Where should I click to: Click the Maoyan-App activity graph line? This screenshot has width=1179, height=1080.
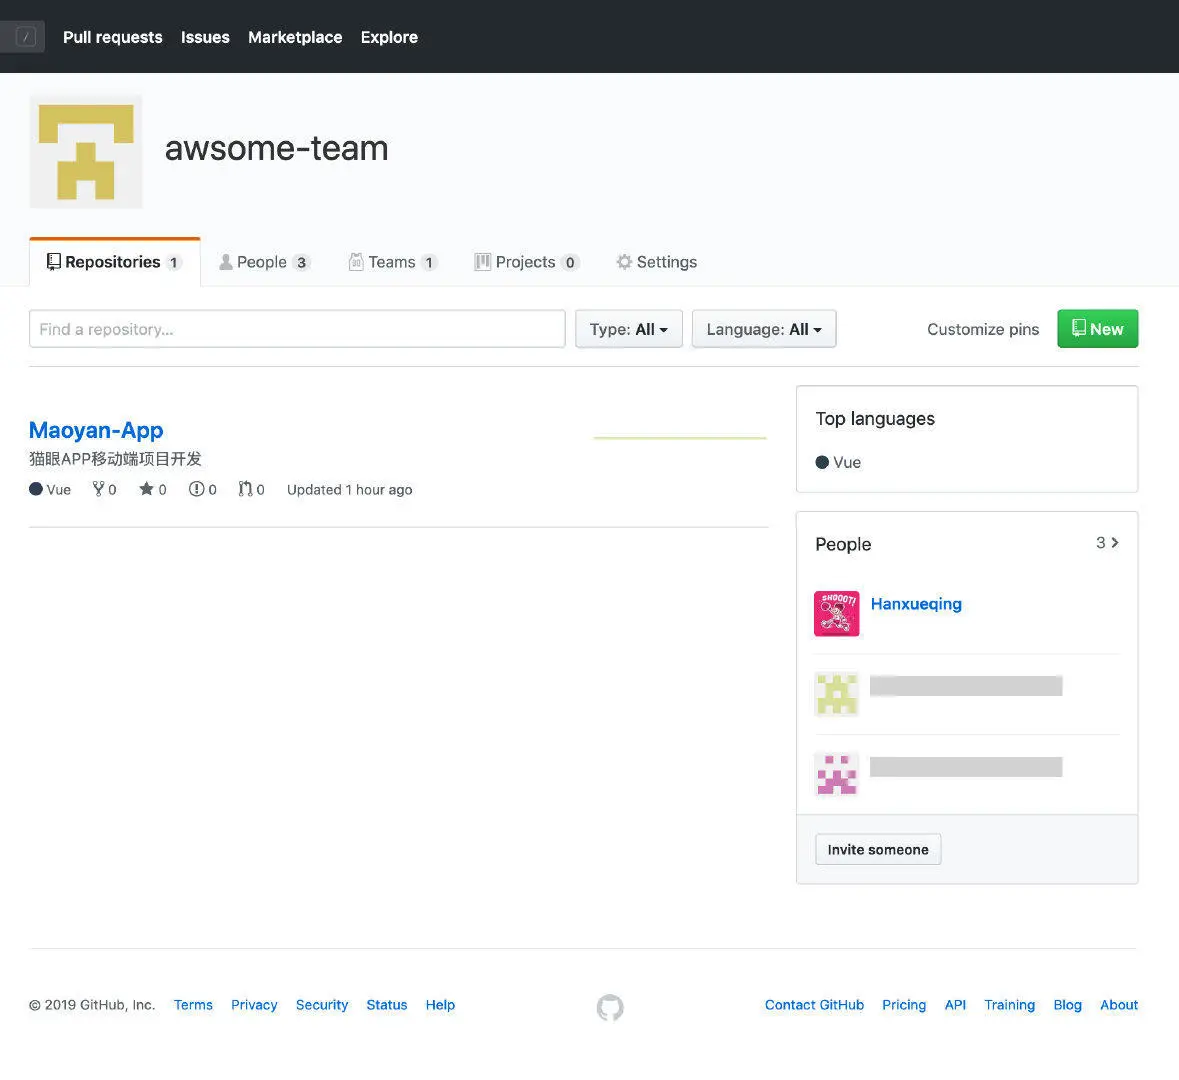(x=680, y=438)
